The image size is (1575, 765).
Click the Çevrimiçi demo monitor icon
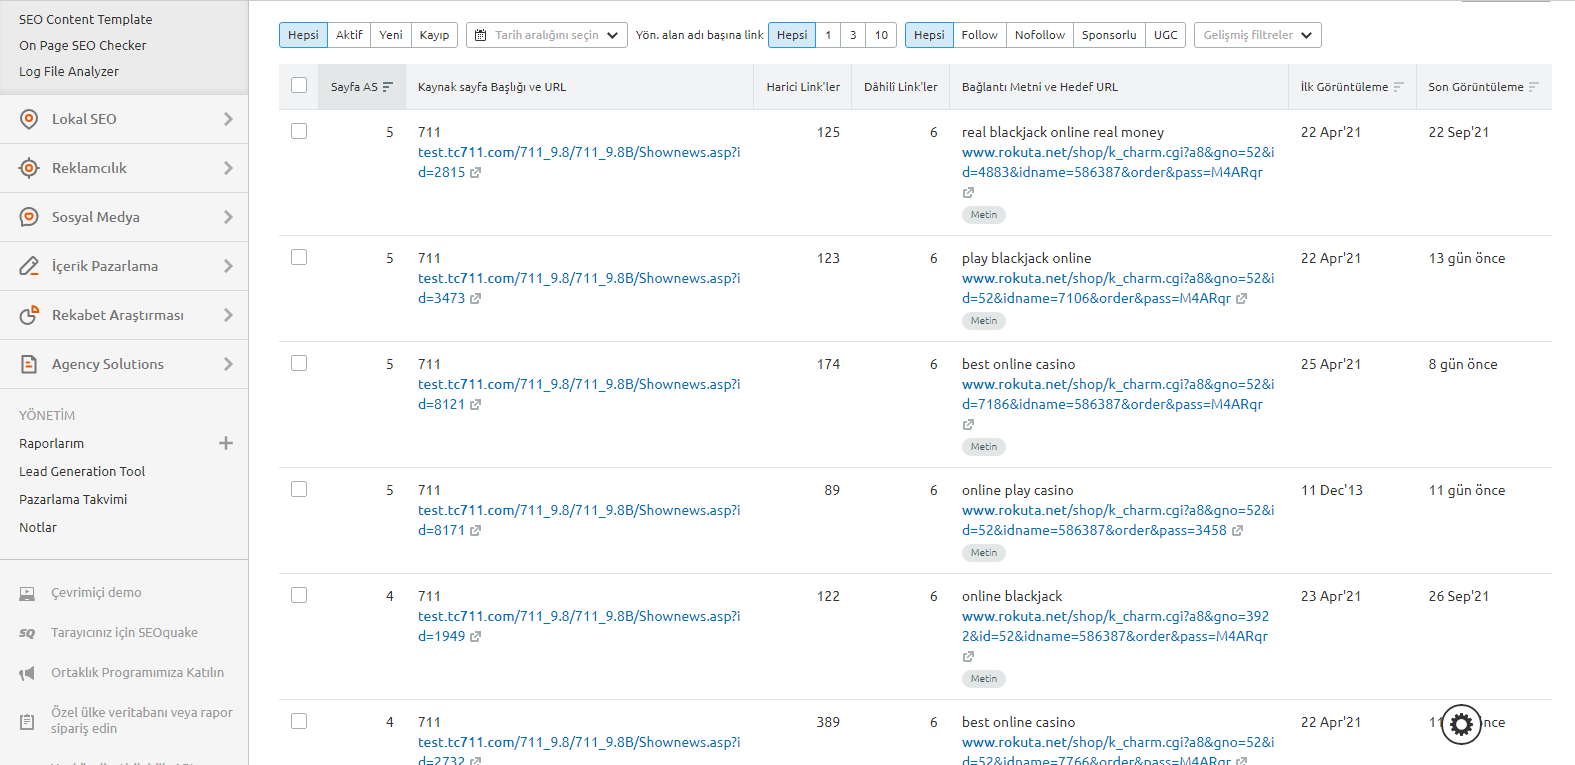(x=27, y=594)
